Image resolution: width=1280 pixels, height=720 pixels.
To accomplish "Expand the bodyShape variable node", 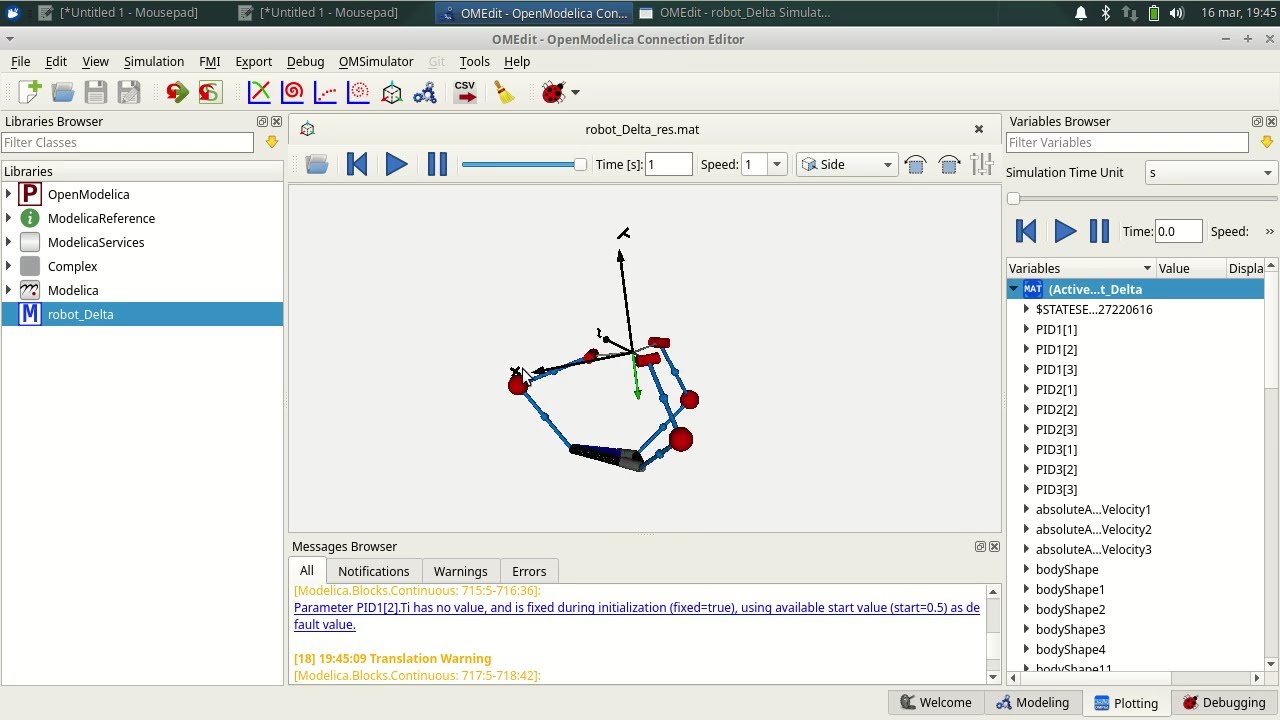I will click(x=1026, y=569).
